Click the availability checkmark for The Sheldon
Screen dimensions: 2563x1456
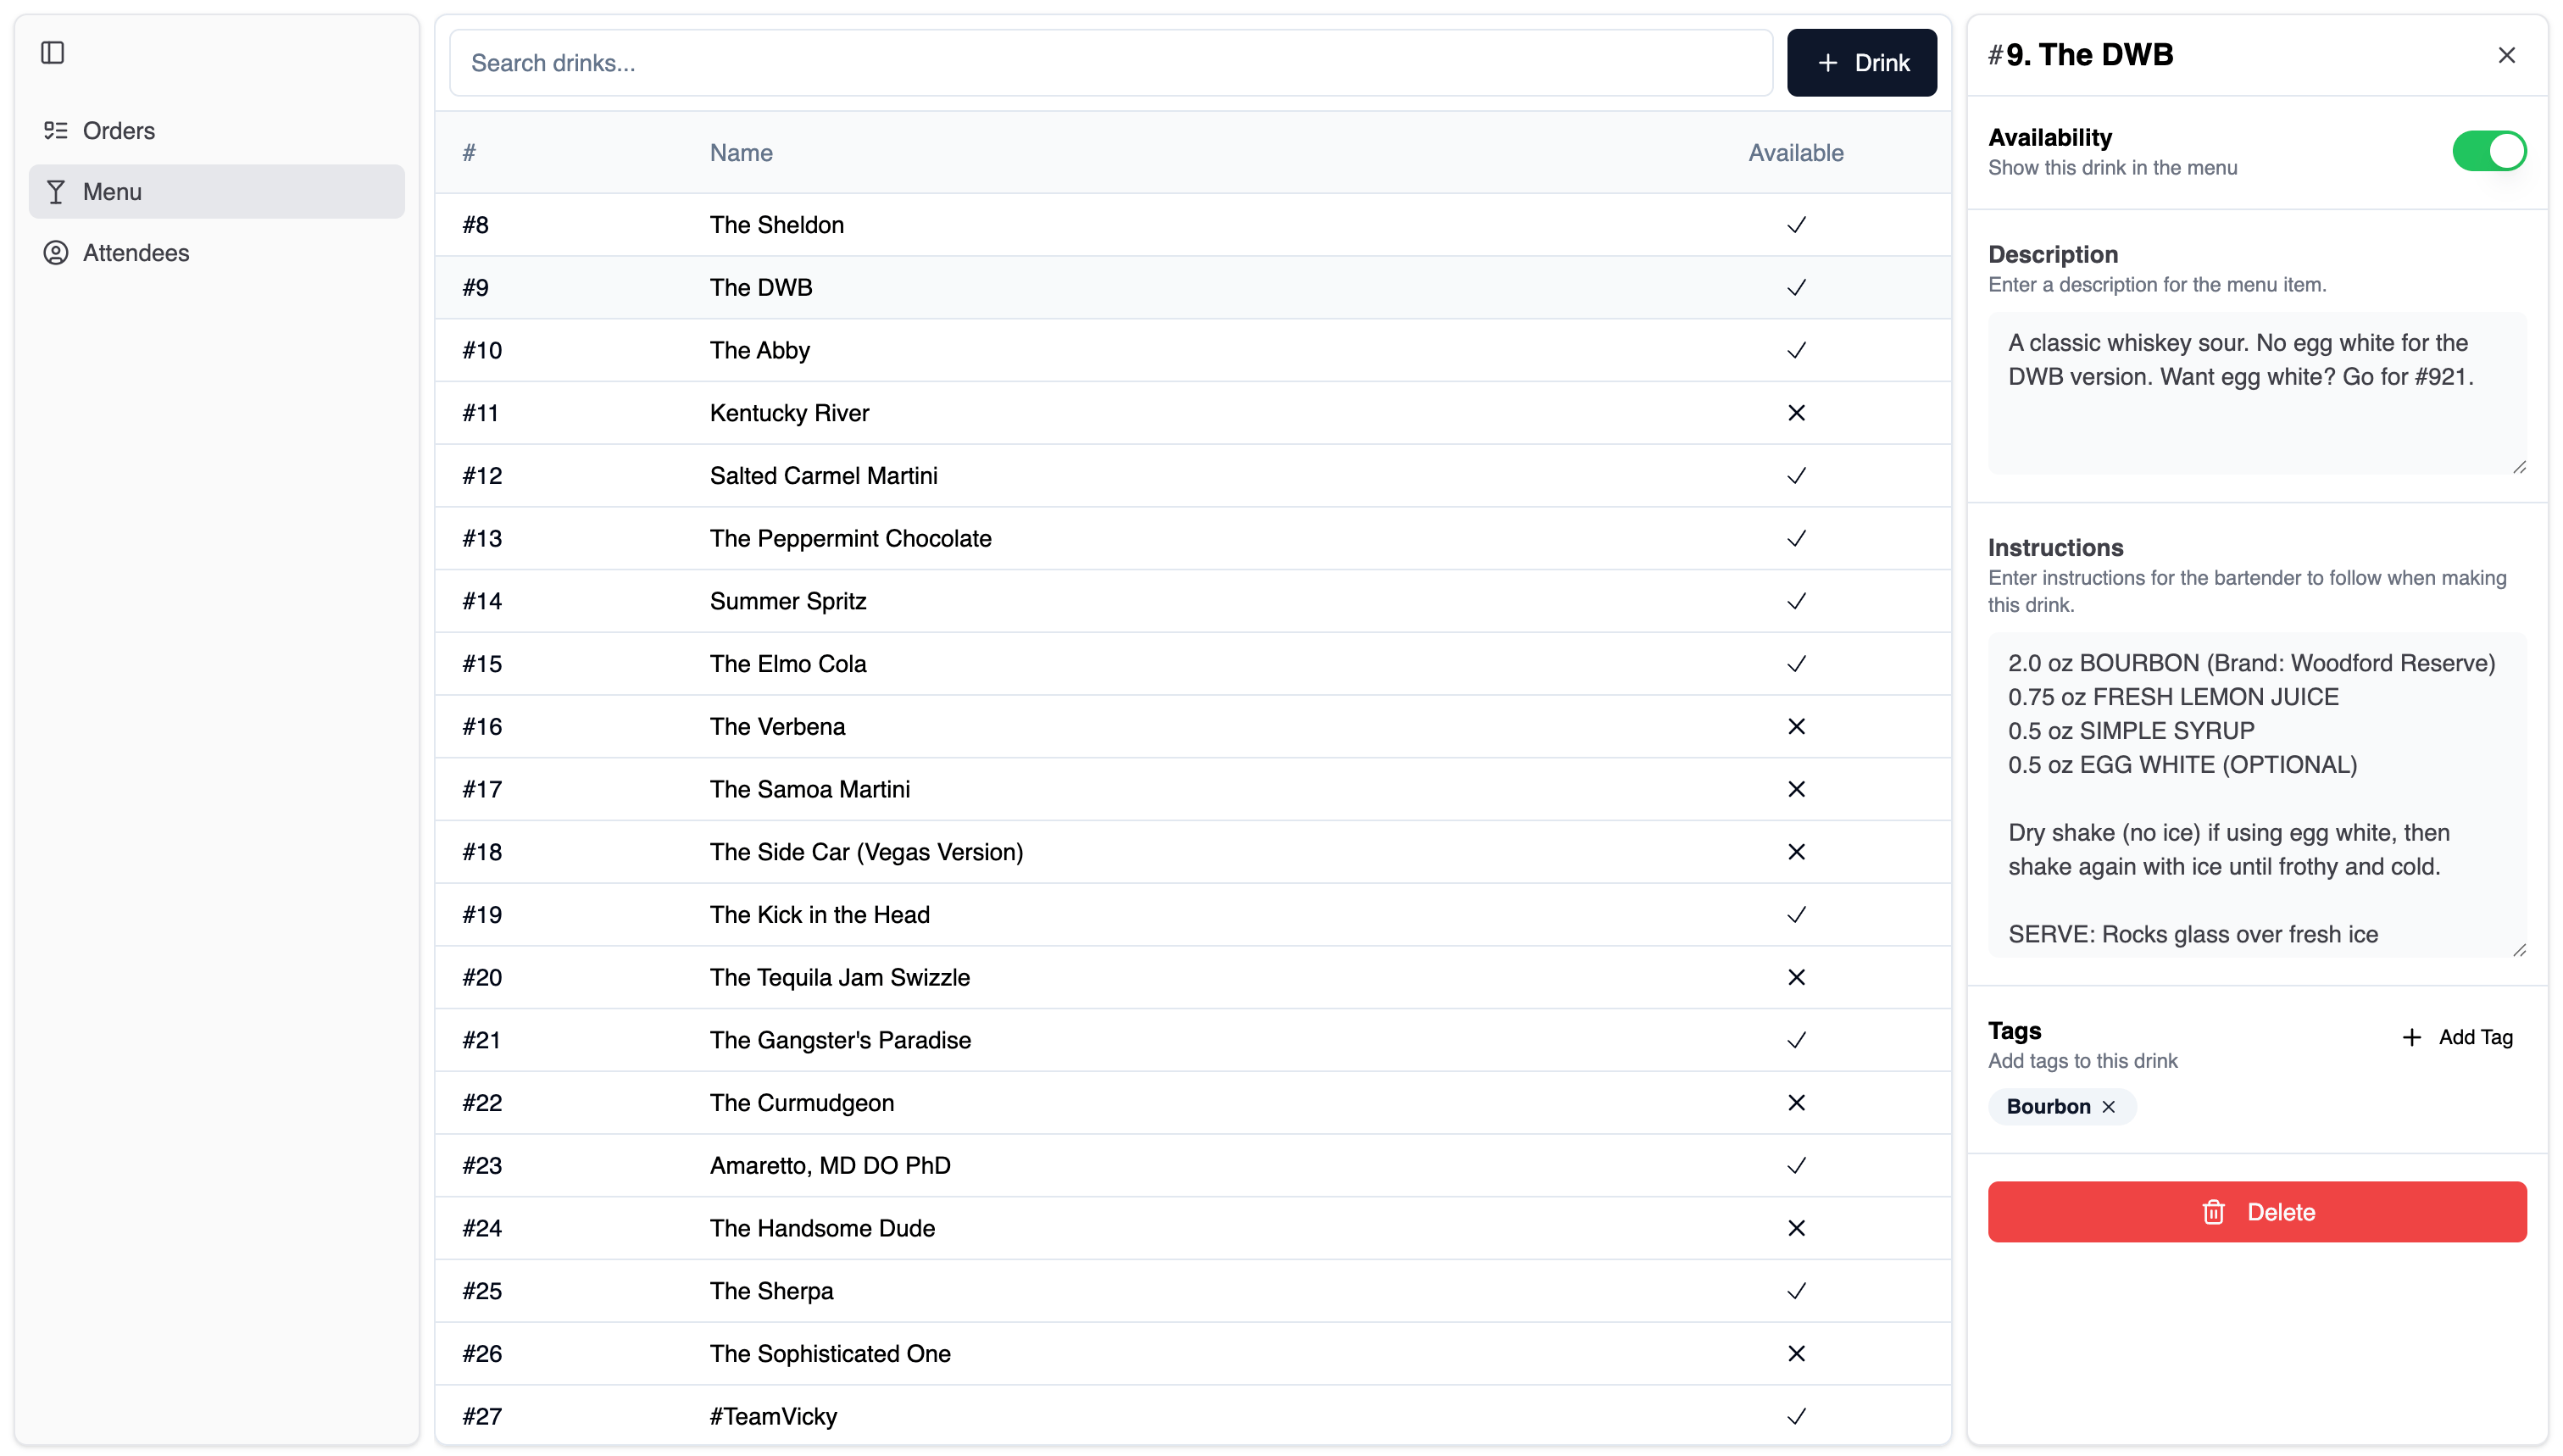point(1795,224)
